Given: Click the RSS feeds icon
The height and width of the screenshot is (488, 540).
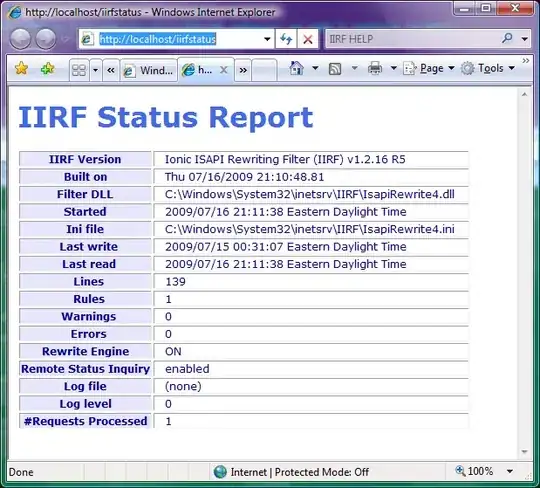Looking at the screenshot, I should coord(335,69).
